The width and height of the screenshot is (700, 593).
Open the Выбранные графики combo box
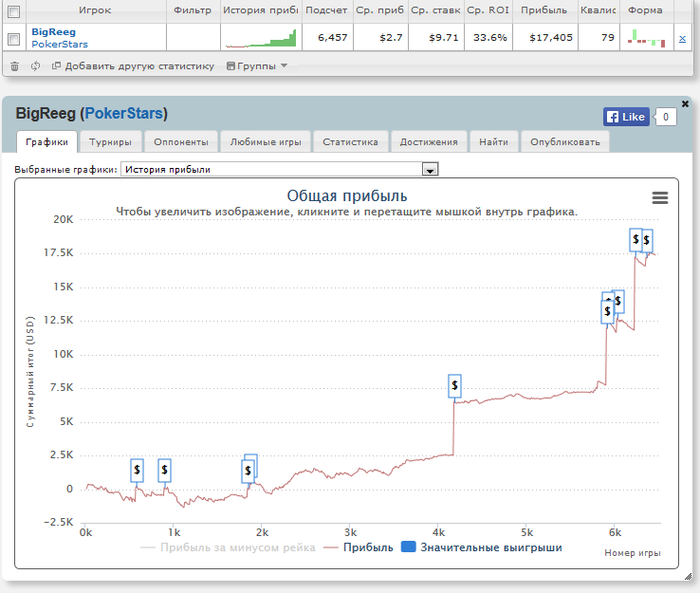pos(279,169)
